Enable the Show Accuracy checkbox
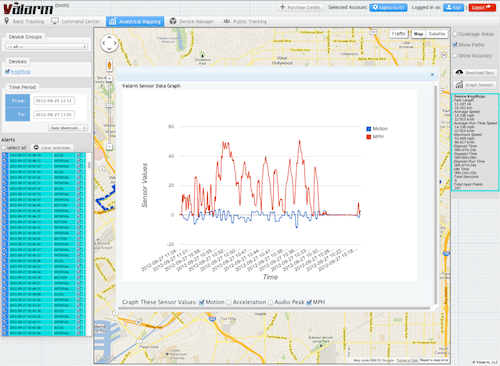This screenshot has height=366, width=500. pos(455,56)
